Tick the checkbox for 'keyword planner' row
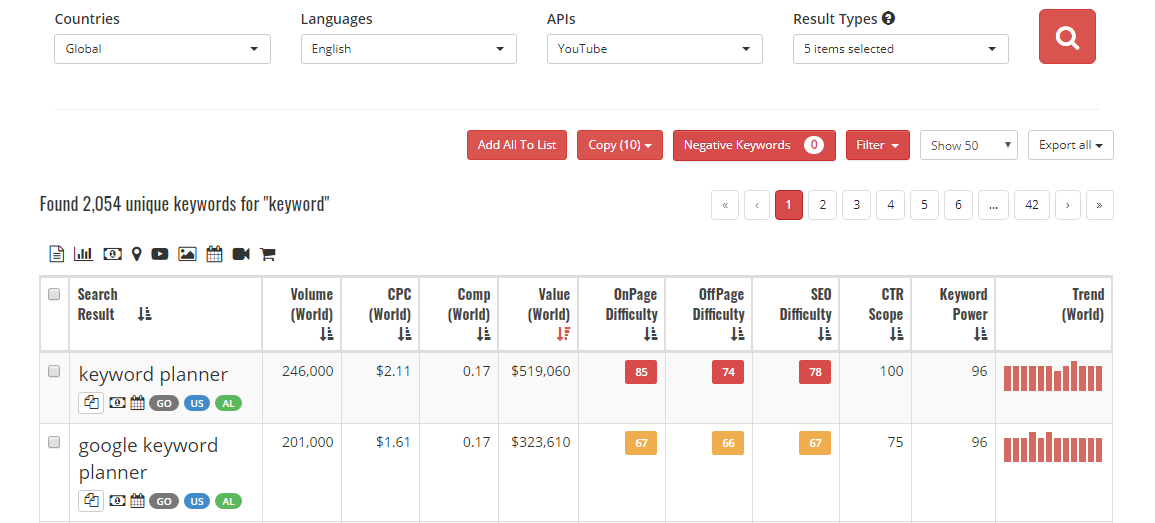Screen dimensions: 1155x523 pyautogui.click(x=54, y=371)
